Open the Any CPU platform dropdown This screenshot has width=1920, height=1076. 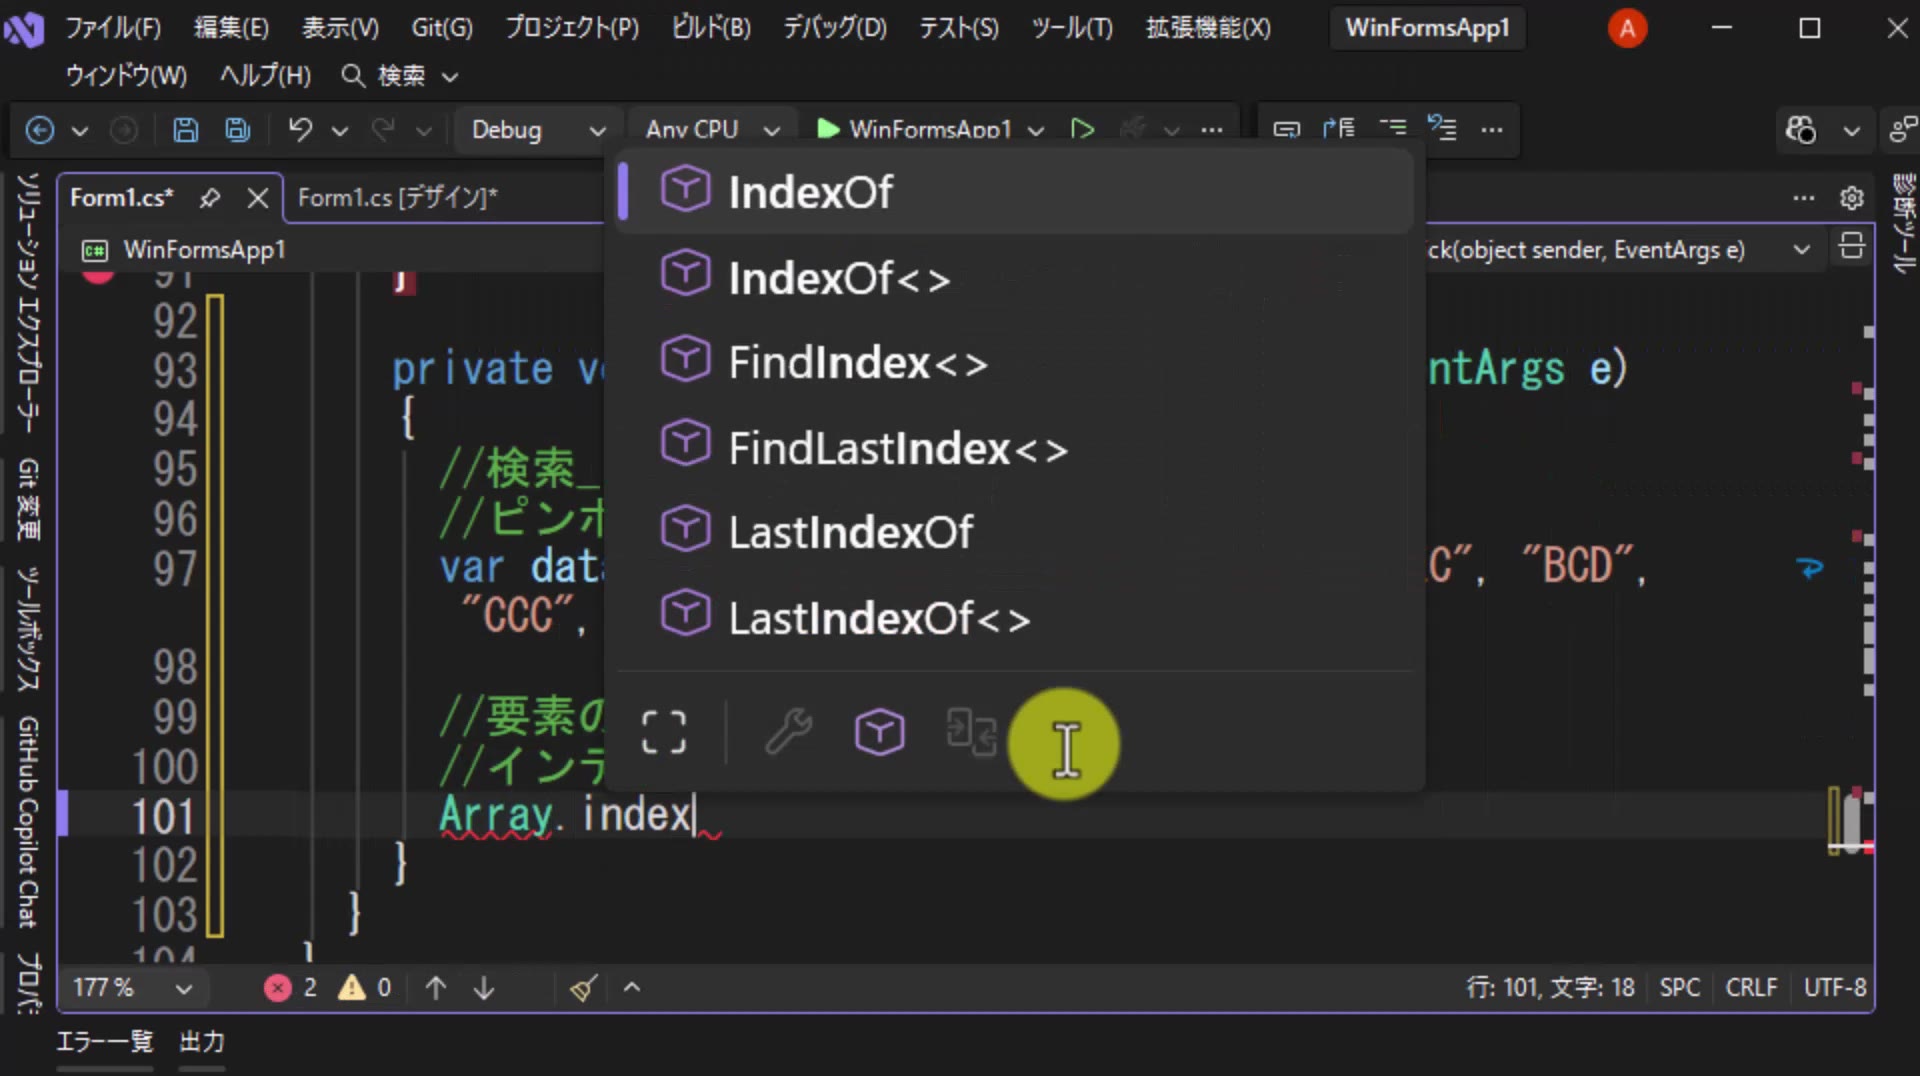(x=712, y=130)
